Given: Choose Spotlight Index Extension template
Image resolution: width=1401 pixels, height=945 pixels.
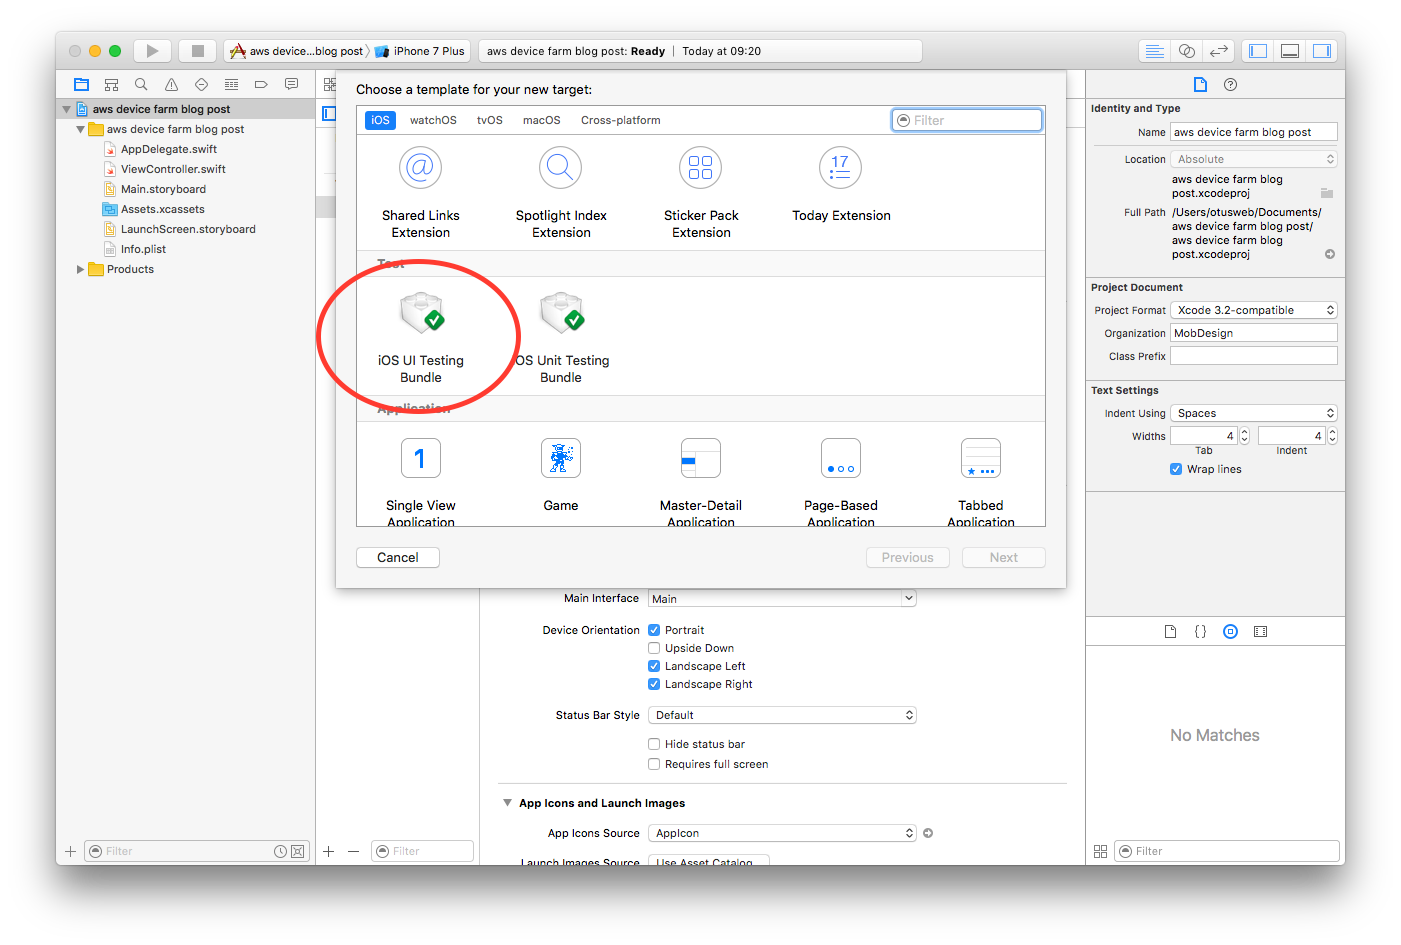Looking at the screenshot, I should coord(561,194).
